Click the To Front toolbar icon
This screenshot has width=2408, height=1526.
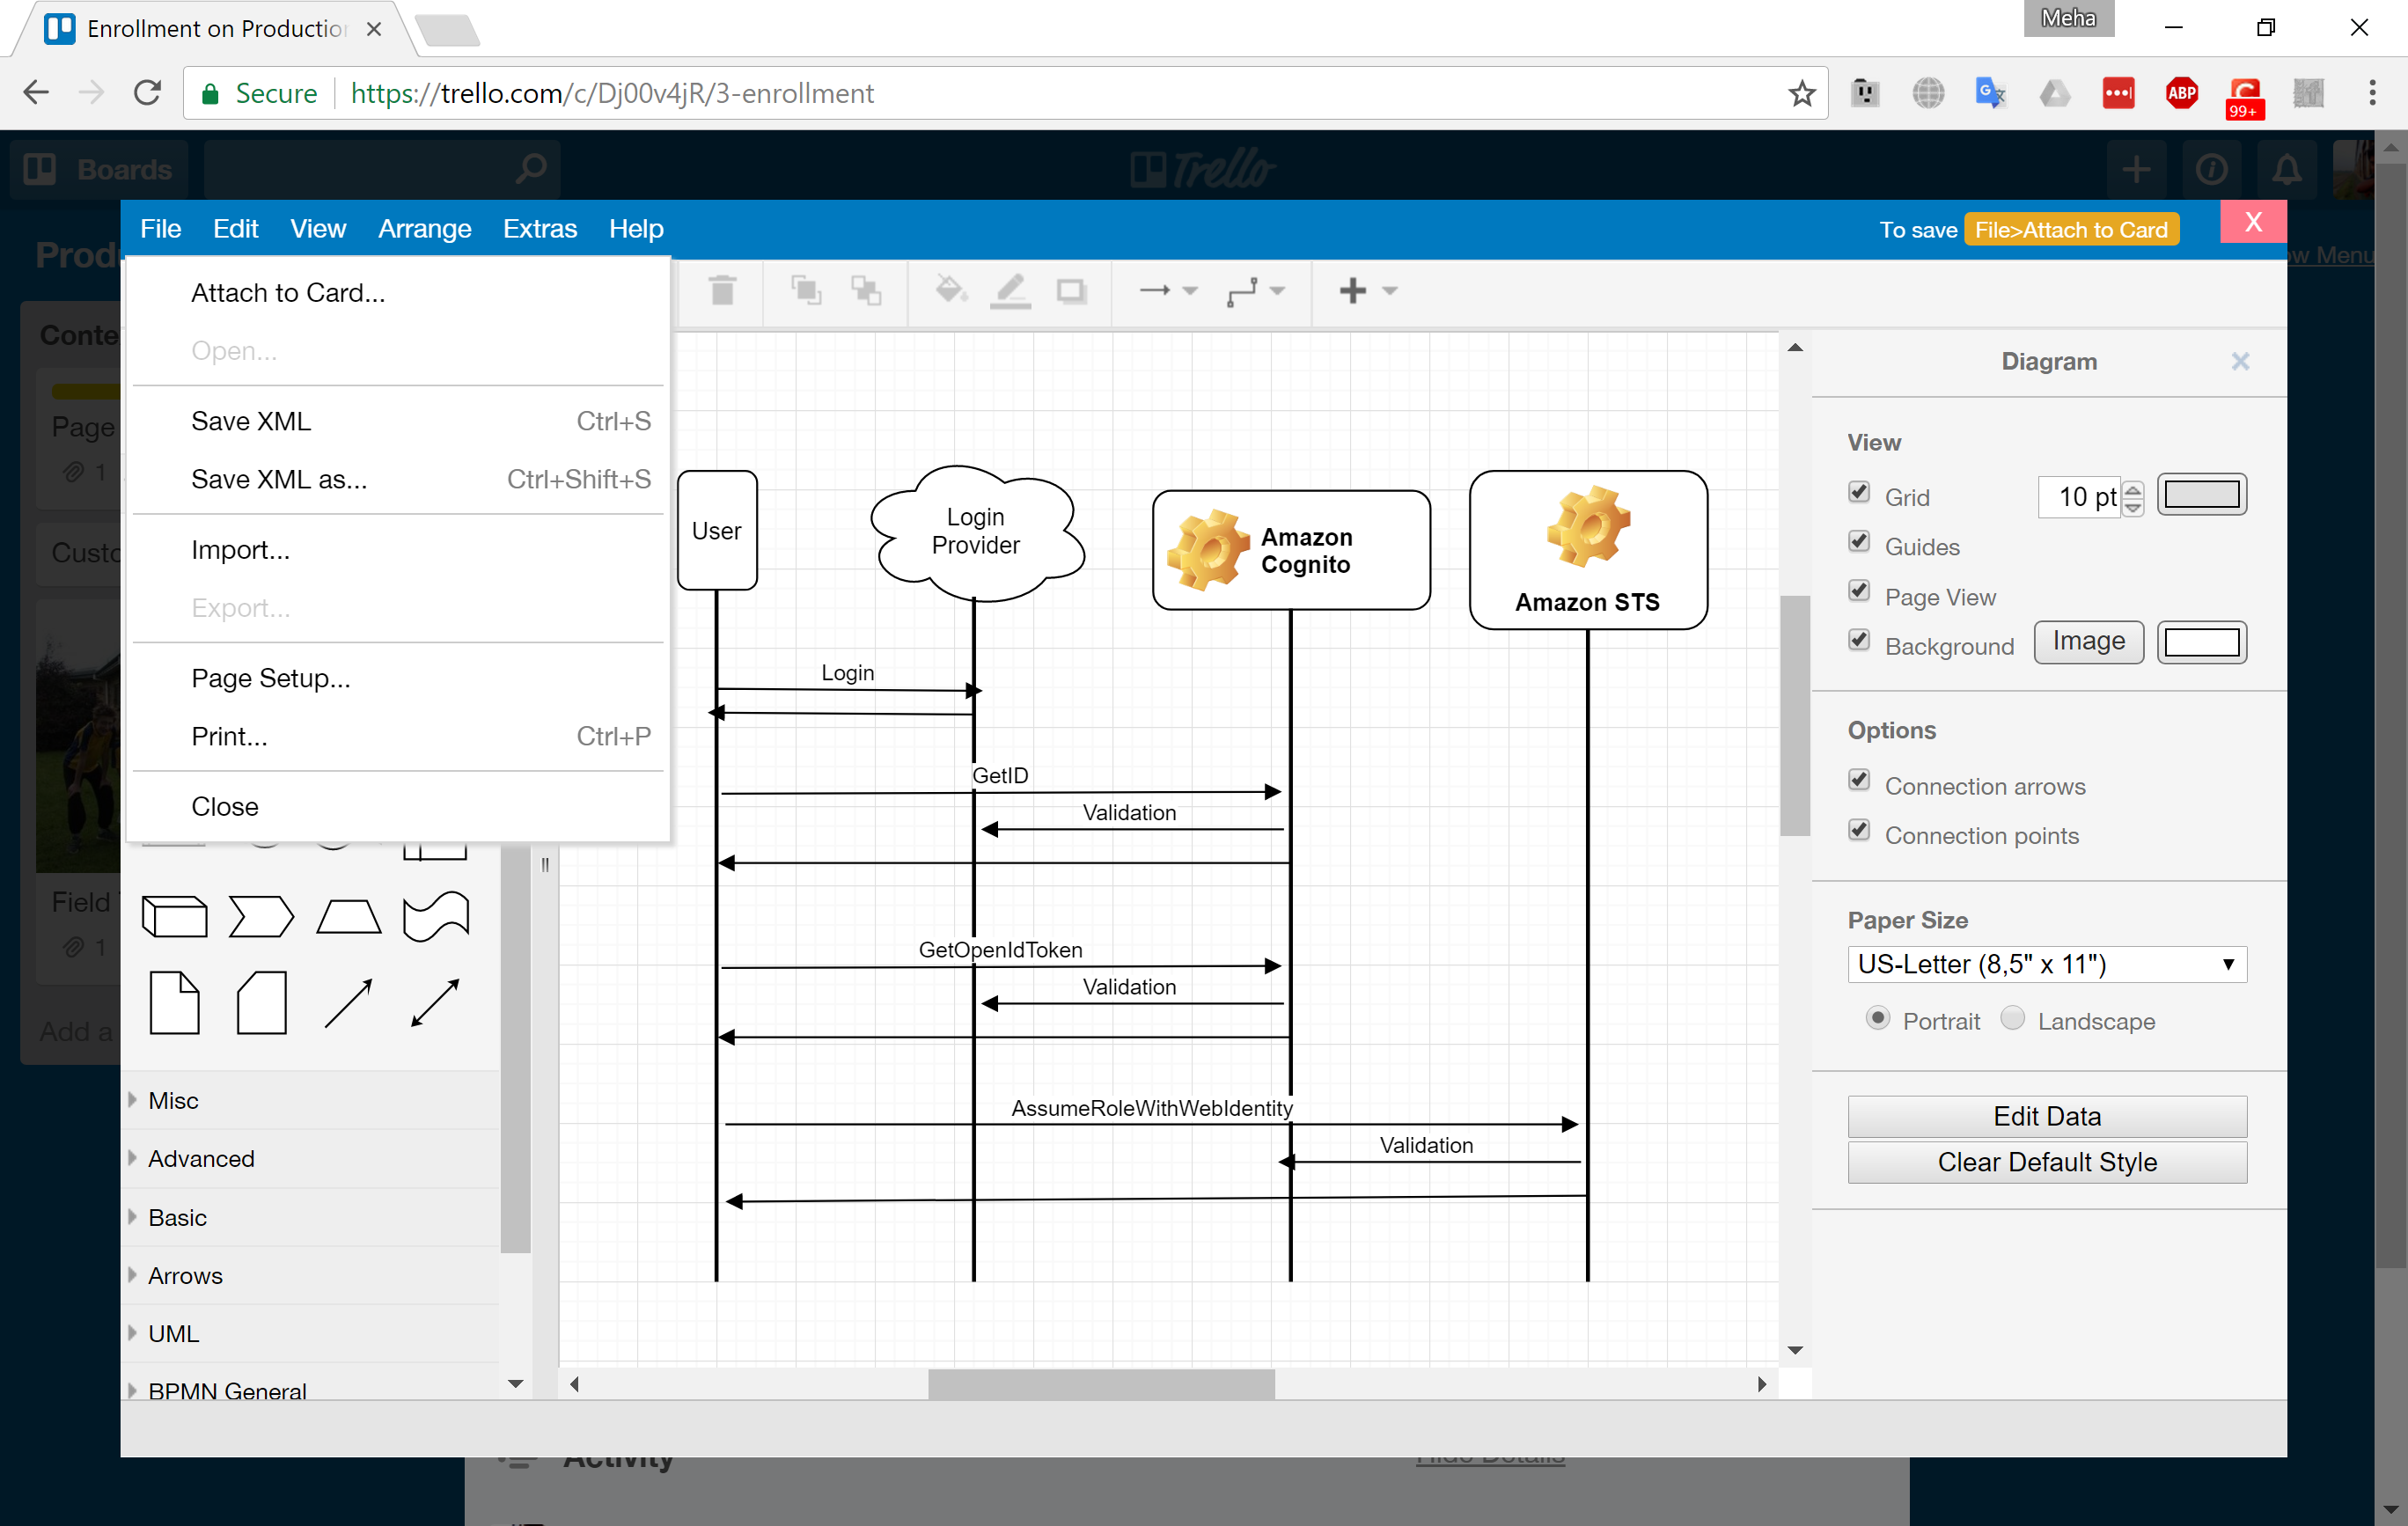pyautogui.click(x=806, y=291)
